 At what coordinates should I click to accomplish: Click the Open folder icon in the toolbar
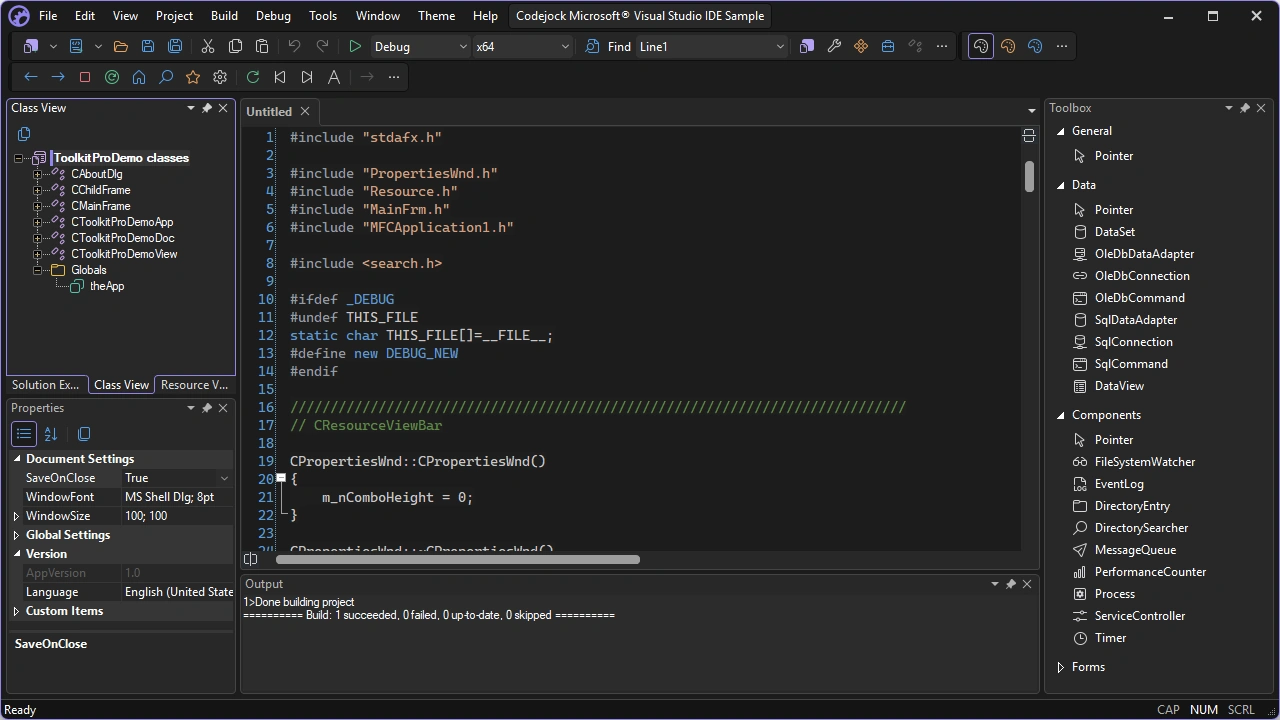[x=121, y=46]
